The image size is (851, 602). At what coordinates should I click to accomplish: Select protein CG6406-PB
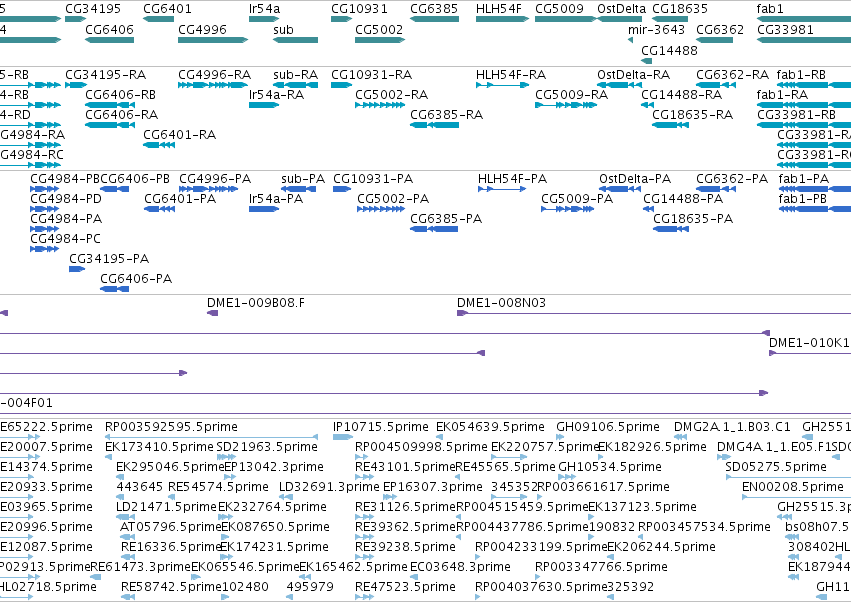(x=115, y=189)
